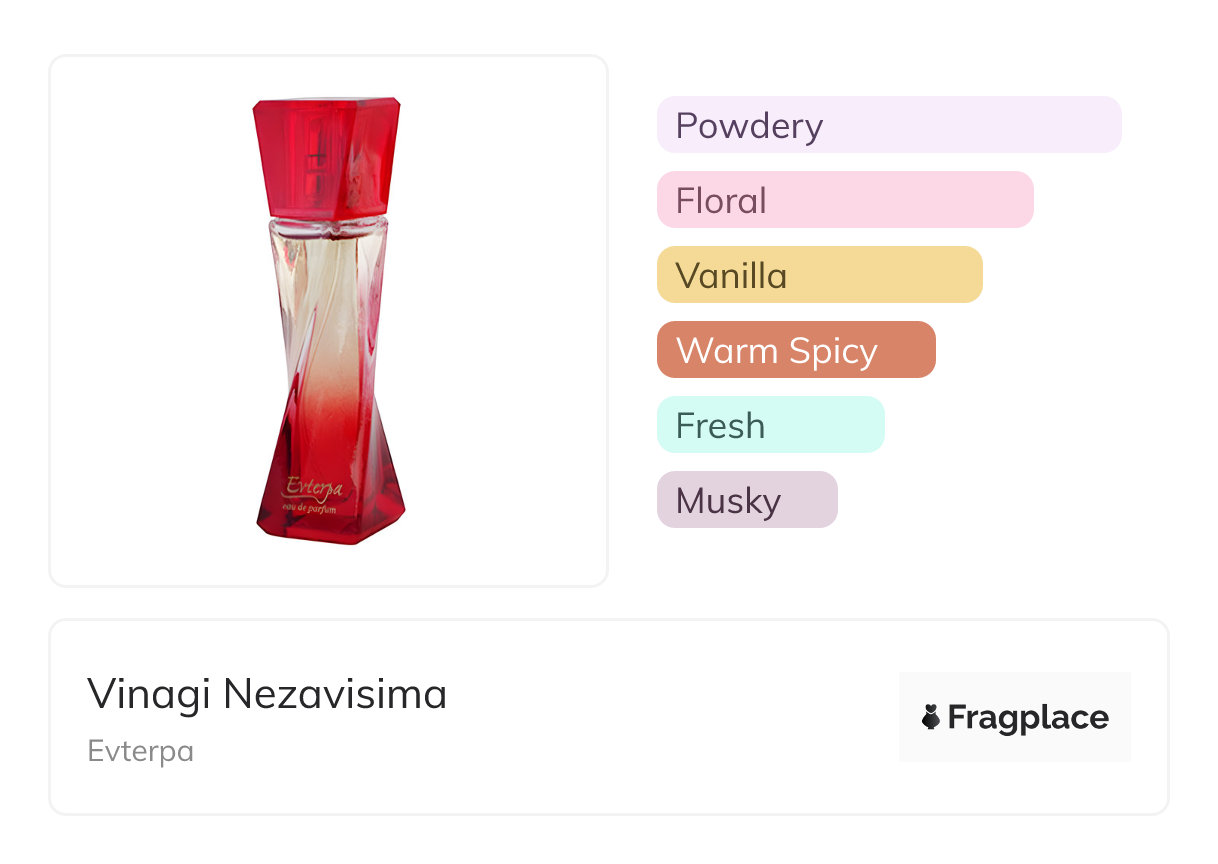Select the mint Fresh accord bar
This screenshot has height=864, width=1218.
click(x=770, y=425)
